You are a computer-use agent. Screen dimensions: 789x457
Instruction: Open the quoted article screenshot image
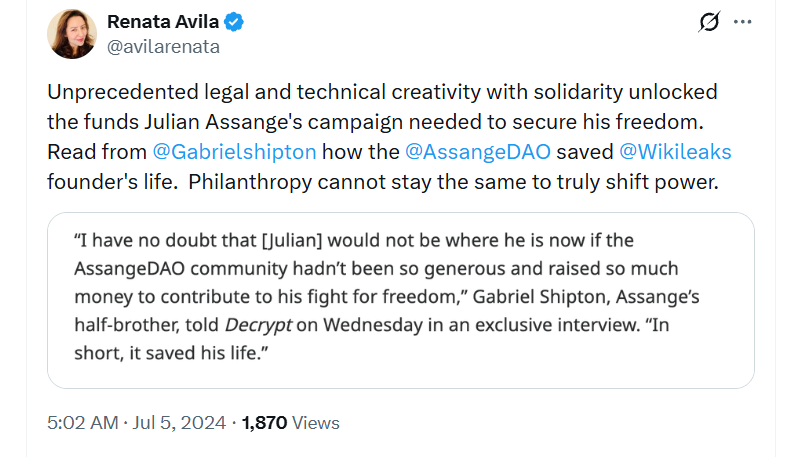pyautogui.click(x=400, y=300)
